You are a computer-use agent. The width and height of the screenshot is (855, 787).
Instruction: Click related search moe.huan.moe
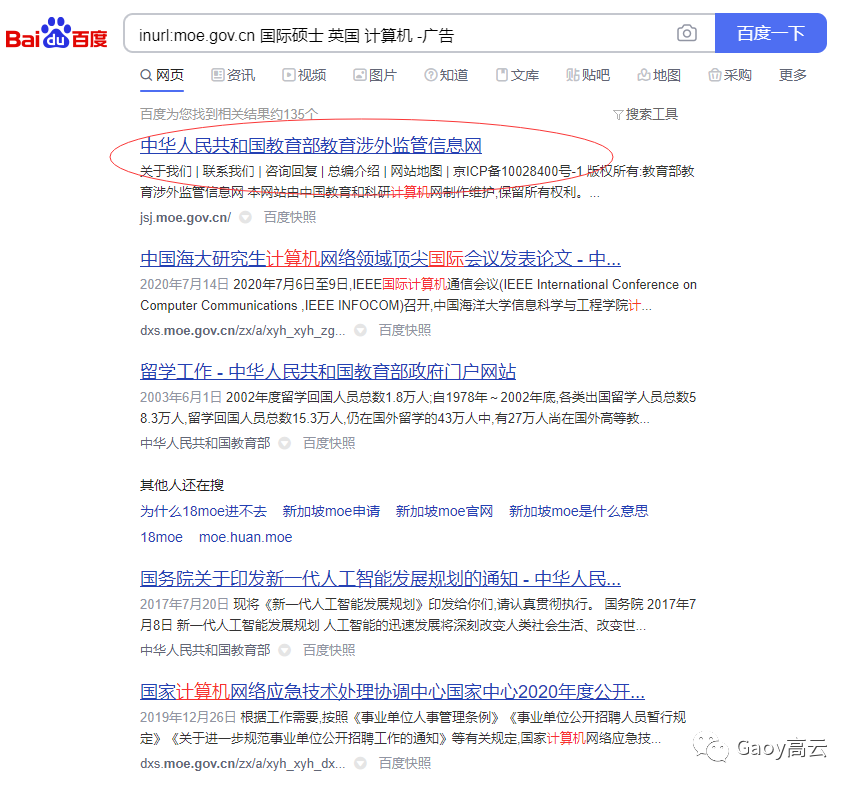[245, 537]
